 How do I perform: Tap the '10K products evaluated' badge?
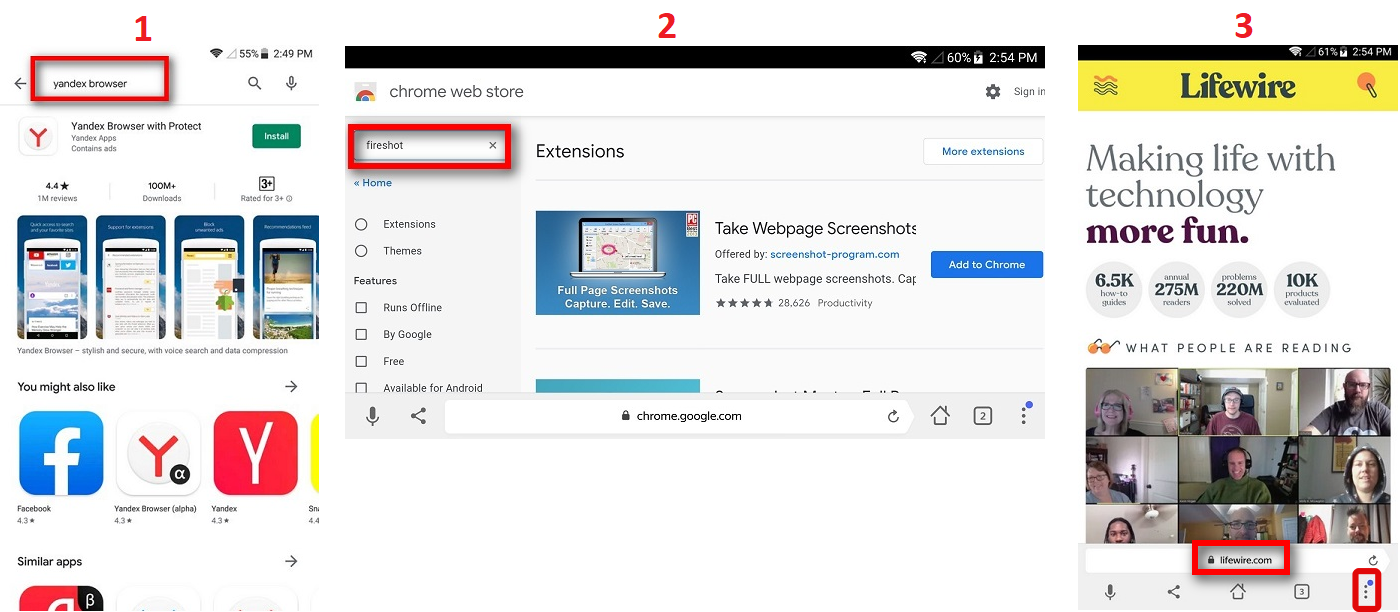(x=1302, y=290)
